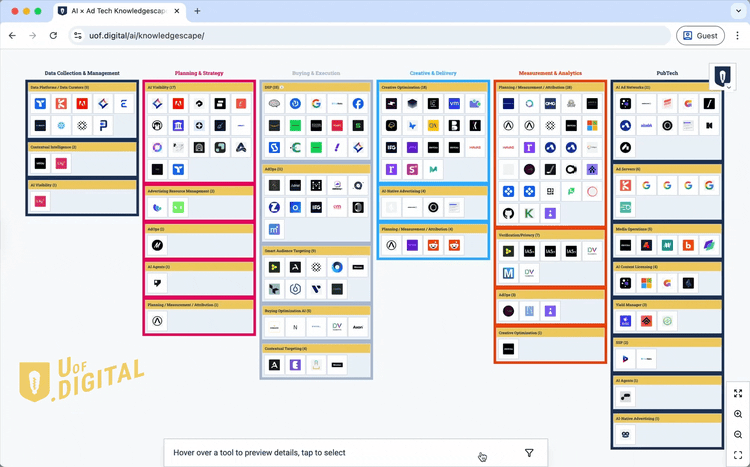Screen dimensions: 750x467
Task: Select the tool in PubTech AI-Native Advertising group
Action: 625,434
